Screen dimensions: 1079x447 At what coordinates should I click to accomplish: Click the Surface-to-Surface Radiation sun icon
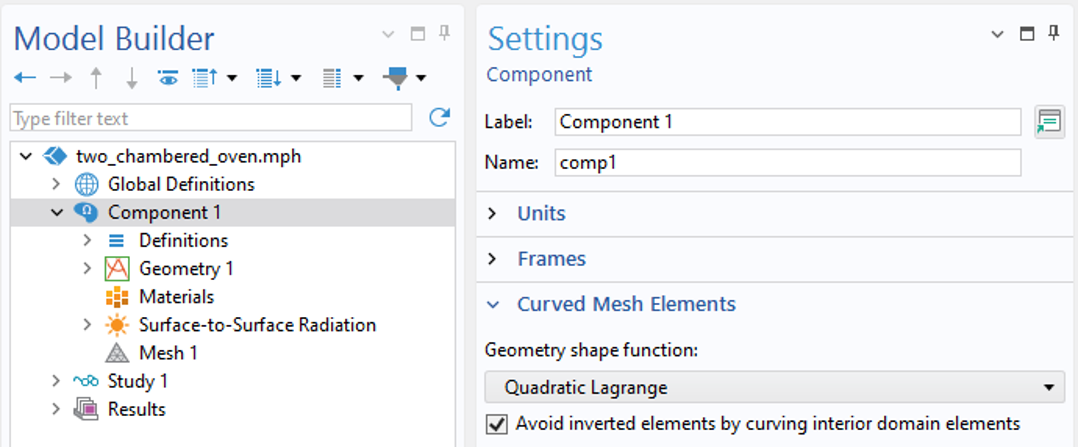117,325
